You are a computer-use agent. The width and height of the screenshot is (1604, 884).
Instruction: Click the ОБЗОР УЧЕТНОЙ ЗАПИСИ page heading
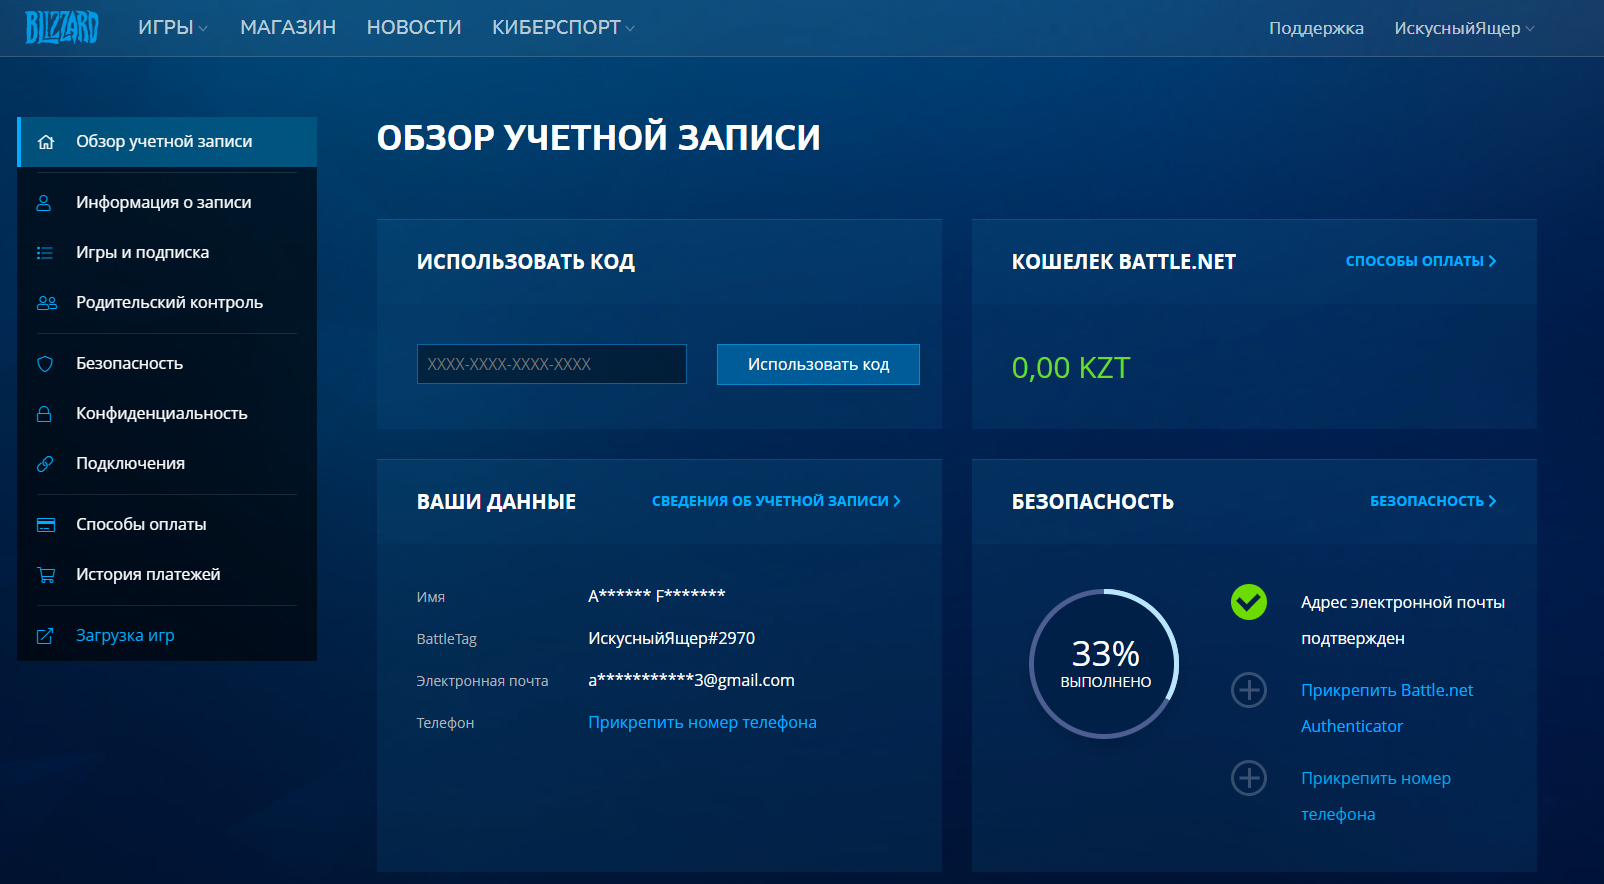pos(599,138)
